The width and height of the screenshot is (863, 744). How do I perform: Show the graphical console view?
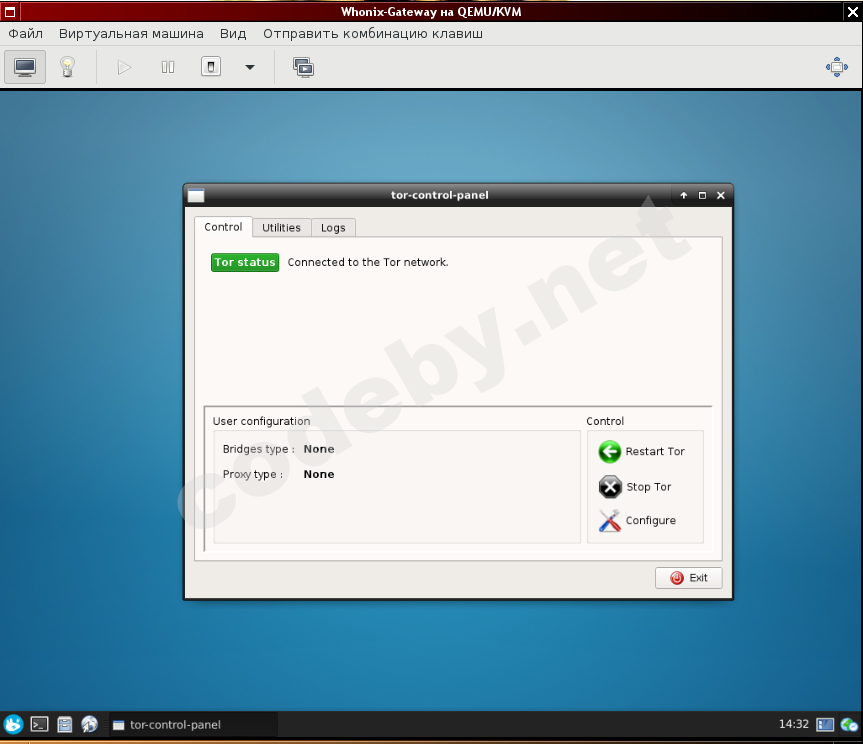pos(25,67)
